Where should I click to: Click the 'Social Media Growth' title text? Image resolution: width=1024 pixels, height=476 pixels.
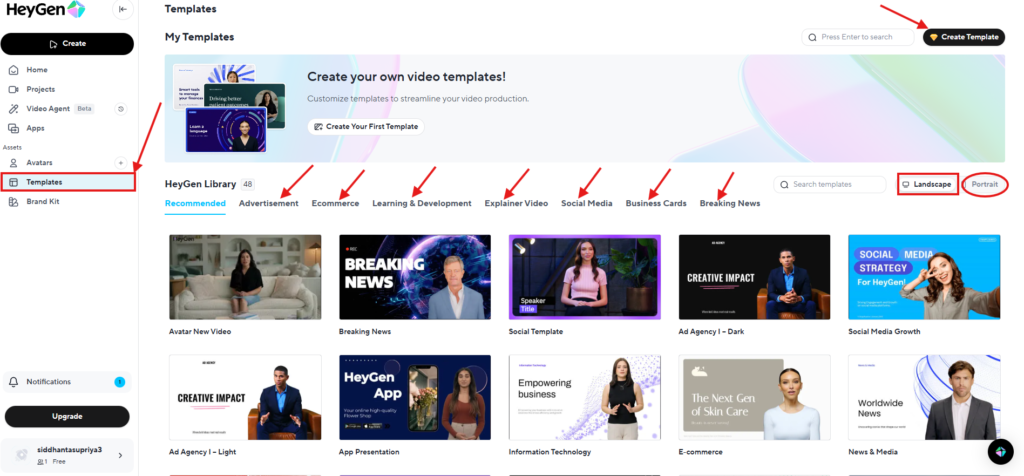pyautogui.click(x=884, y=332)
